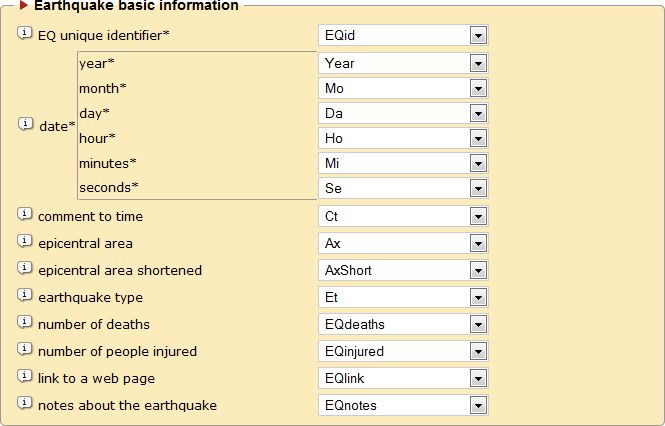
Task: Click info icon beside EQ unique identifier
Action: click(x=25, y=35)
